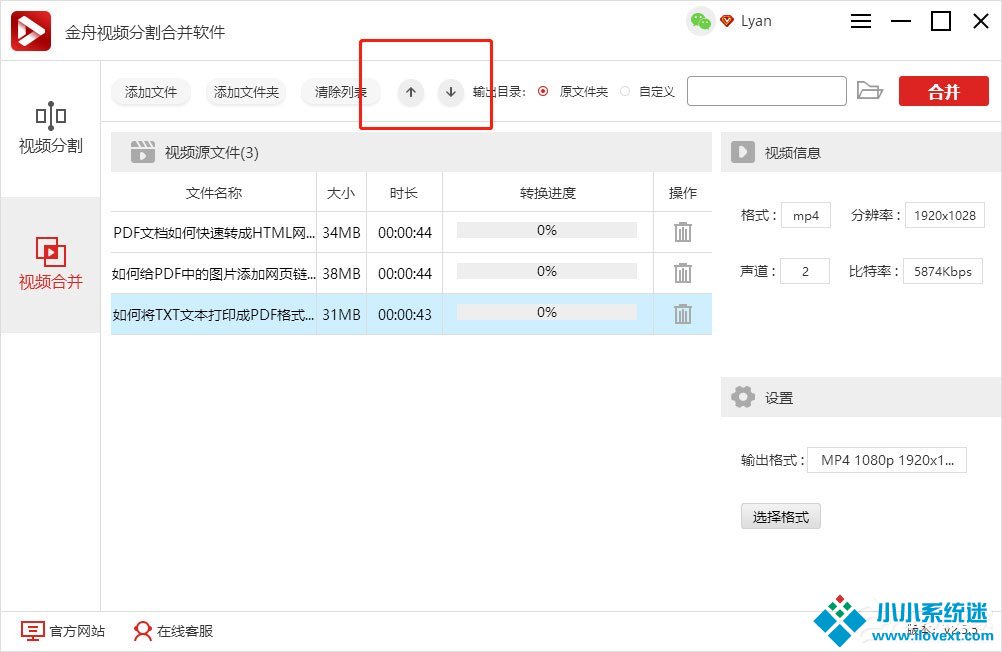Click the 添加文件 button

point(151,92)
